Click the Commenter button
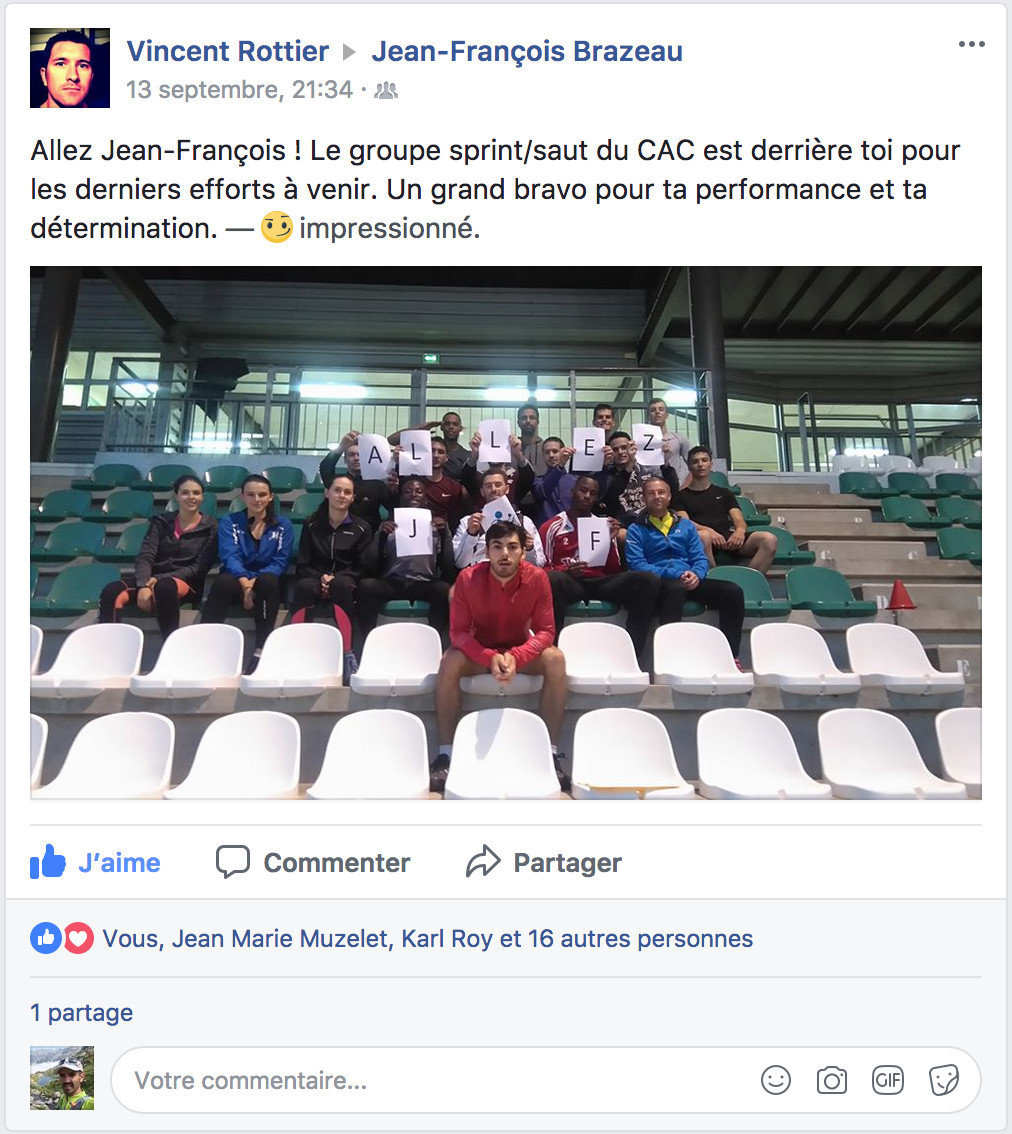Screen dimensions: 1012x1134 pos(313,862)
